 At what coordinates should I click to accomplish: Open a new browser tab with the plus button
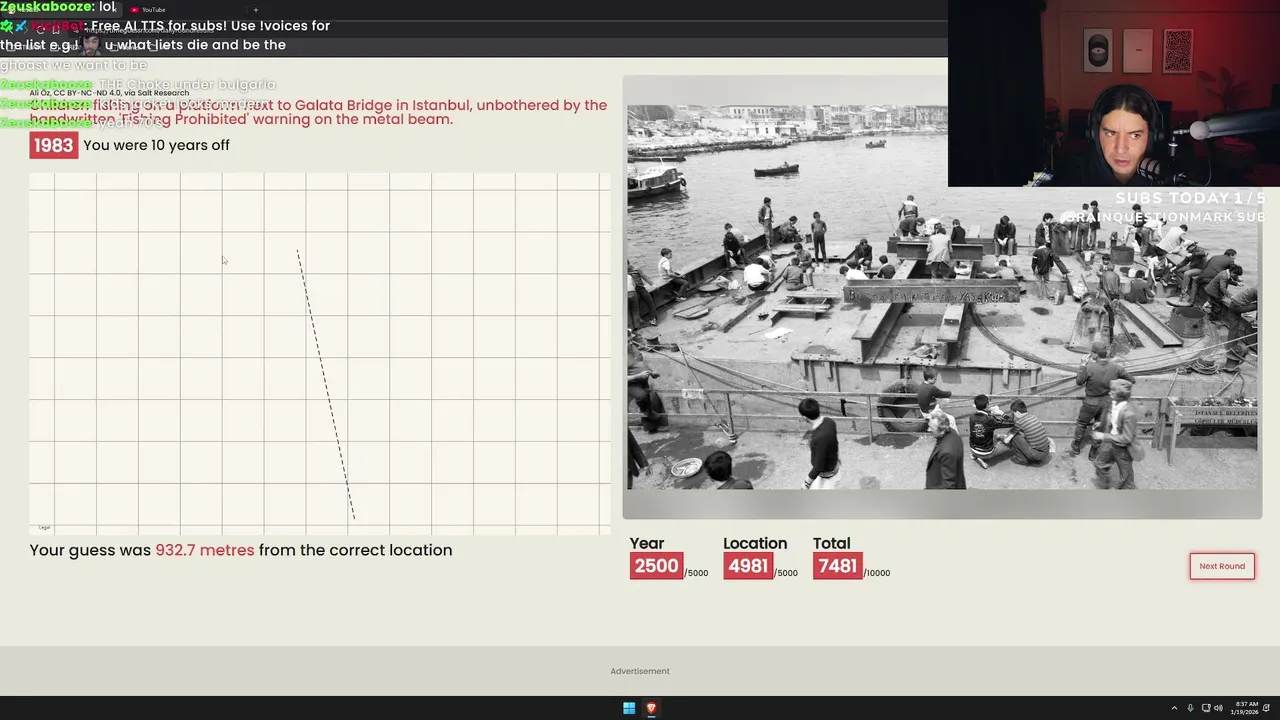point(255,10)
